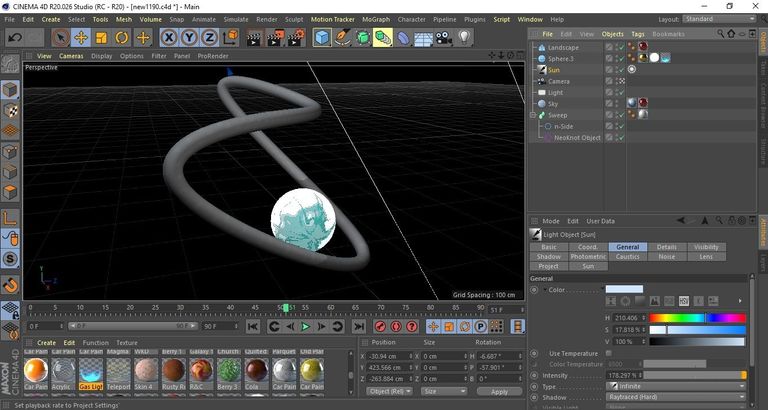This screenshot has height=410, width=768.
Task: Select the Cola material thumbnail
Action: coord(257,370)
